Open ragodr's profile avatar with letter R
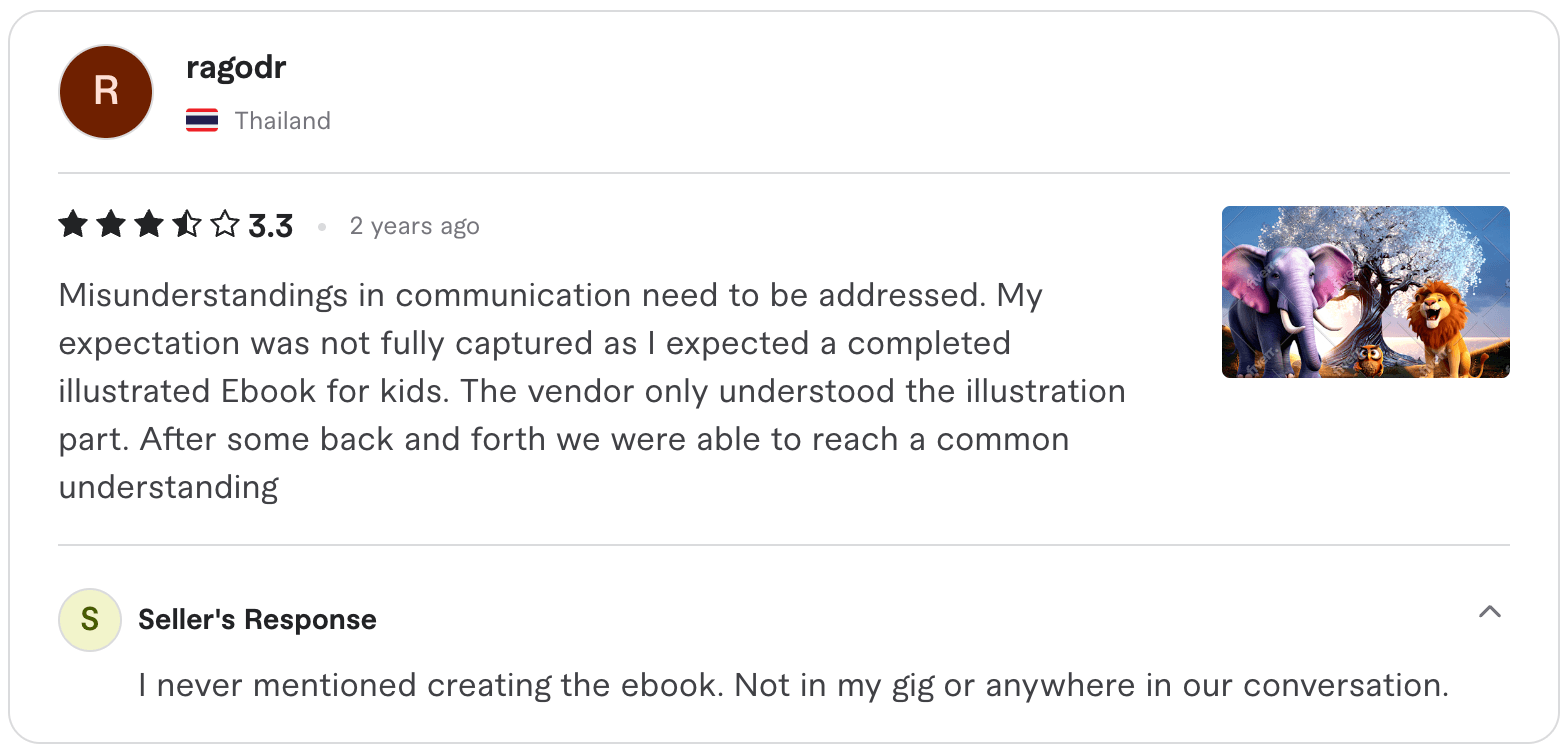This screenshot has height=752, width=1568. tap(105, 91)
